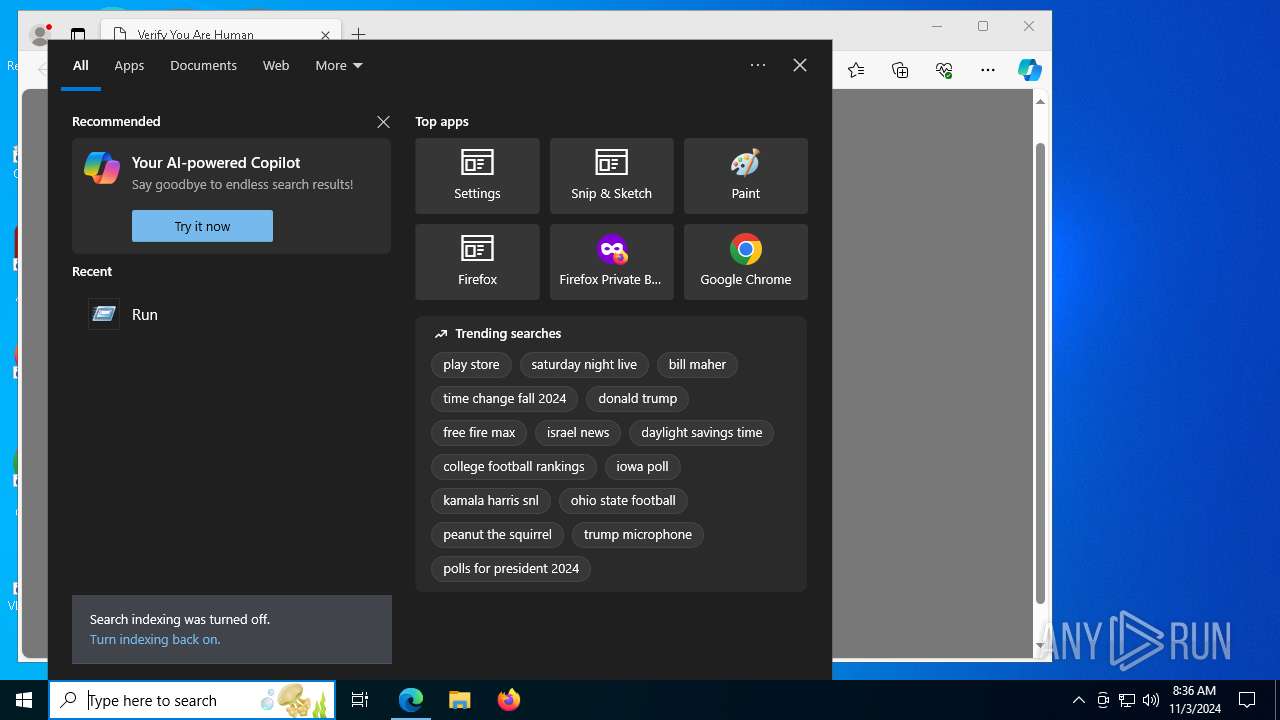The height and width of the screenshot is (720, 1280).
Task: Open Firefox from taskbar
Action: click(x=508, y=700)
